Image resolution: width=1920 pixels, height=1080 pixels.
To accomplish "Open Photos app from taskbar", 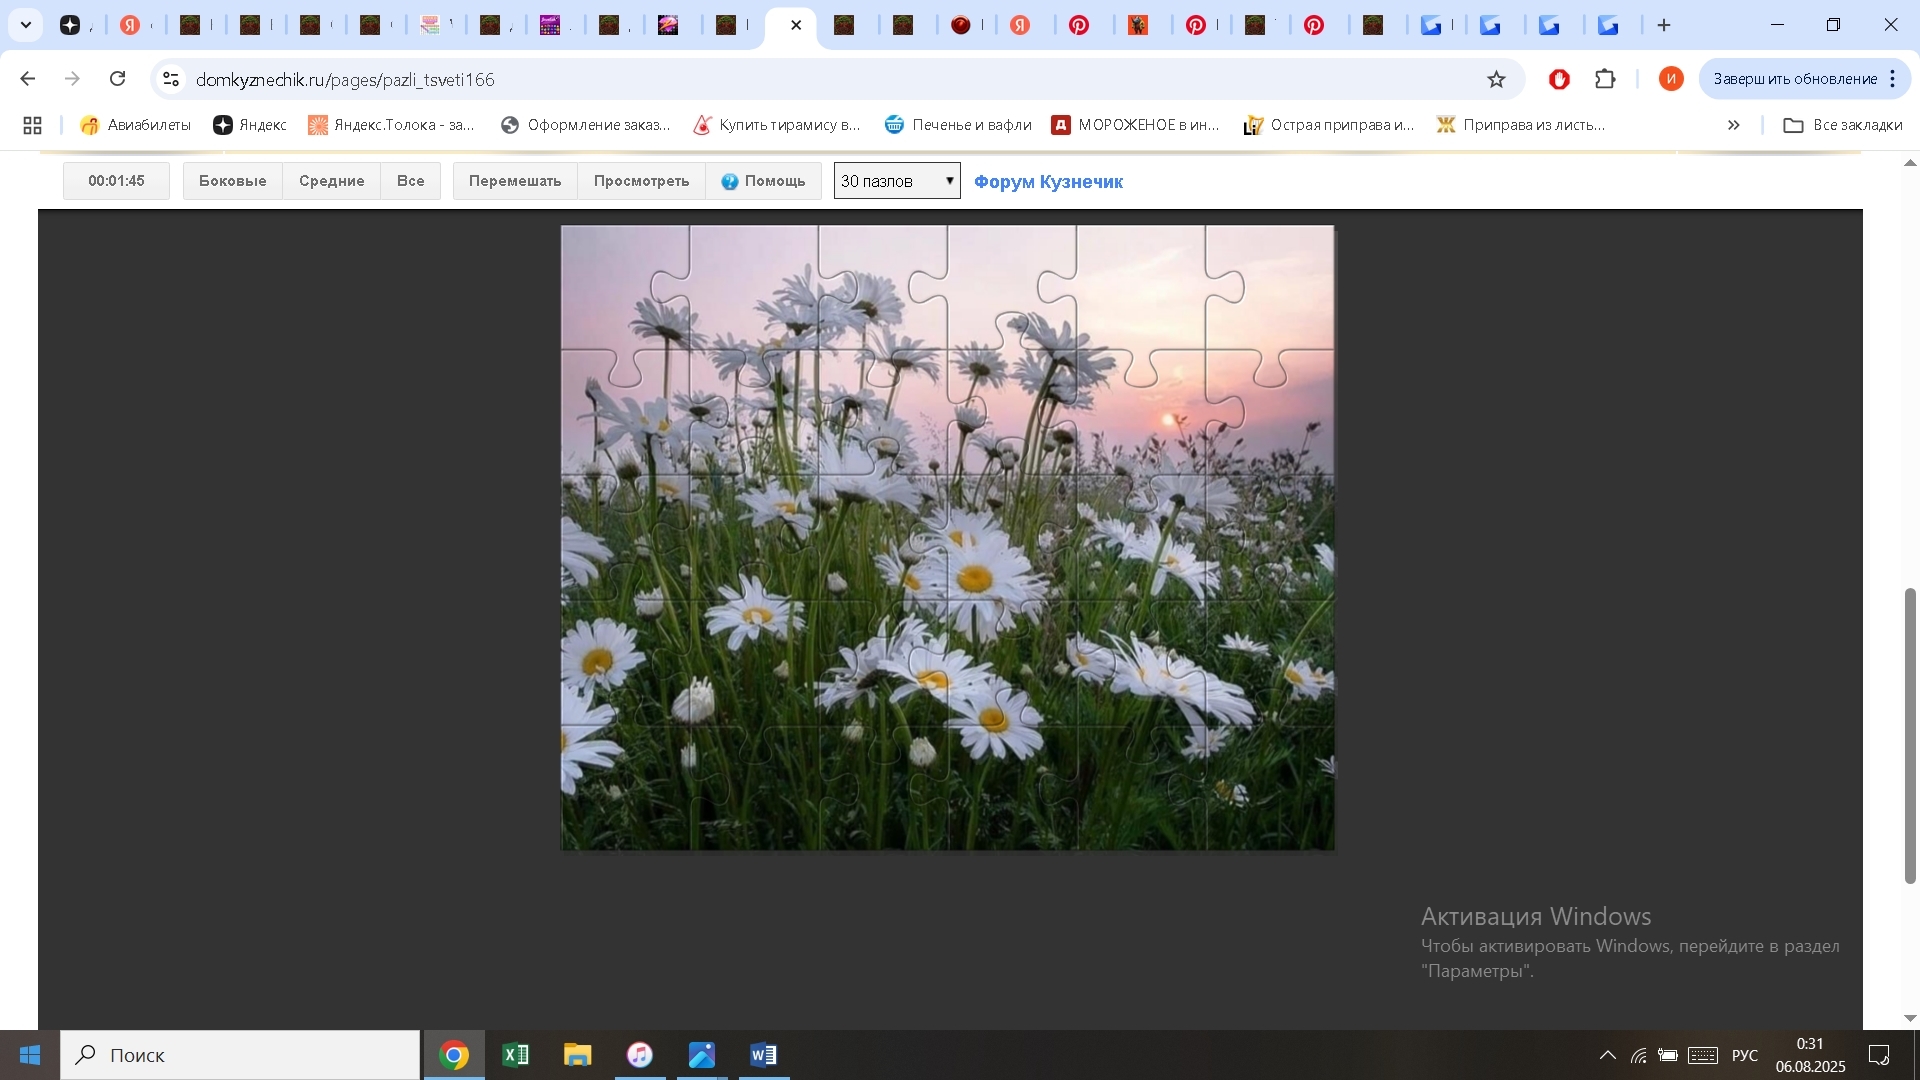I will (702, 1055).
